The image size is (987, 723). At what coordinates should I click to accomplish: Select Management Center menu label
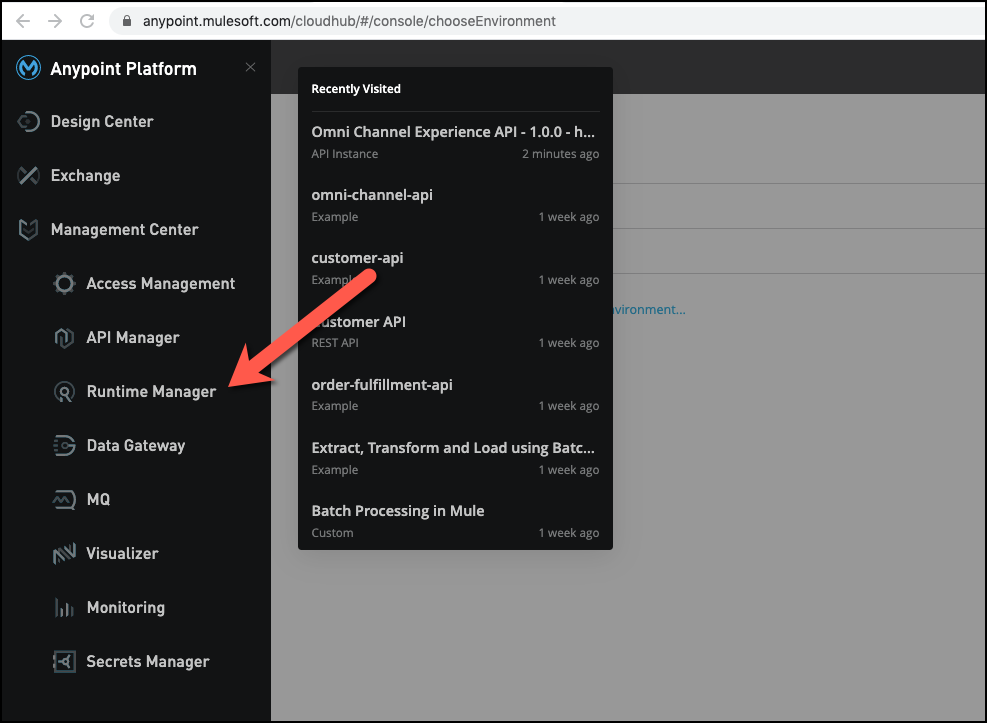pyautogui.click(x=125, y=230)
